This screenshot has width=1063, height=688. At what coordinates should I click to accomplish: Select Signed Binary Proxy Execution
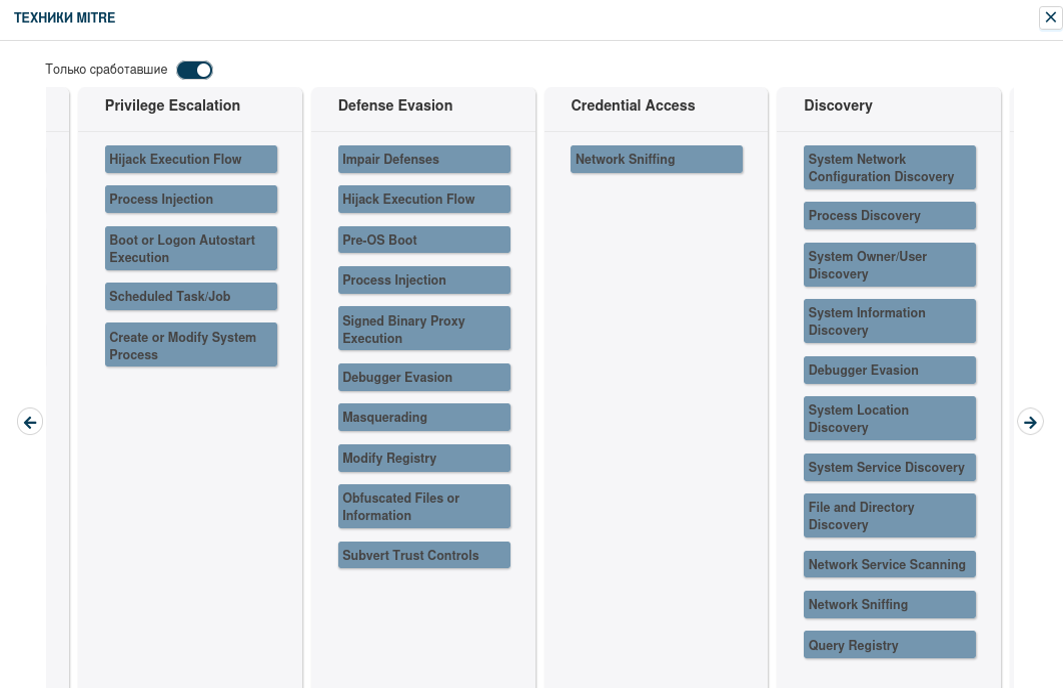(x=424, y=329)
